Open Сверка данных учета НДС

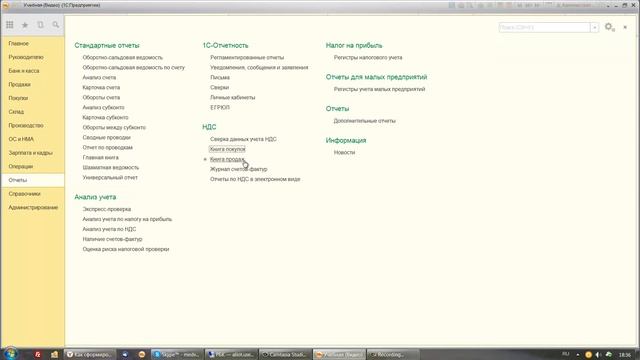click(x=243, y=139)
